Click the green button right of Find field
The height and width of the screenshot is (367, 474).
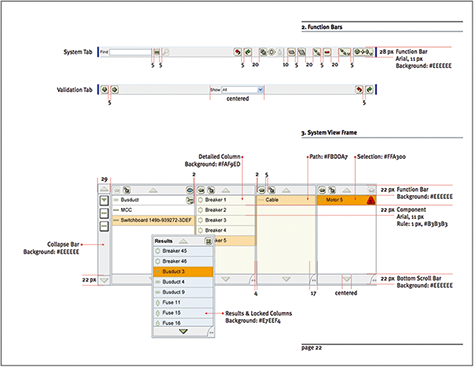(x=157, y=52)
